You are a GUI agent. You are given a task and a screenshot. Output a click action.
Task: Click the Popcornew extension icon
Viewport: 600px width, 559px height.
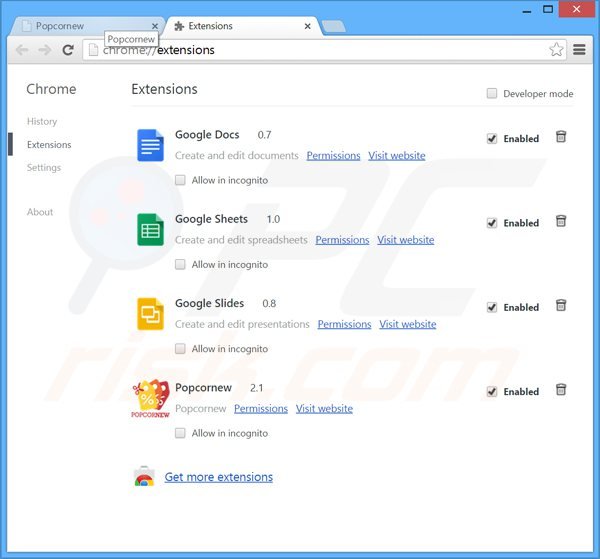tap(150, 398)
